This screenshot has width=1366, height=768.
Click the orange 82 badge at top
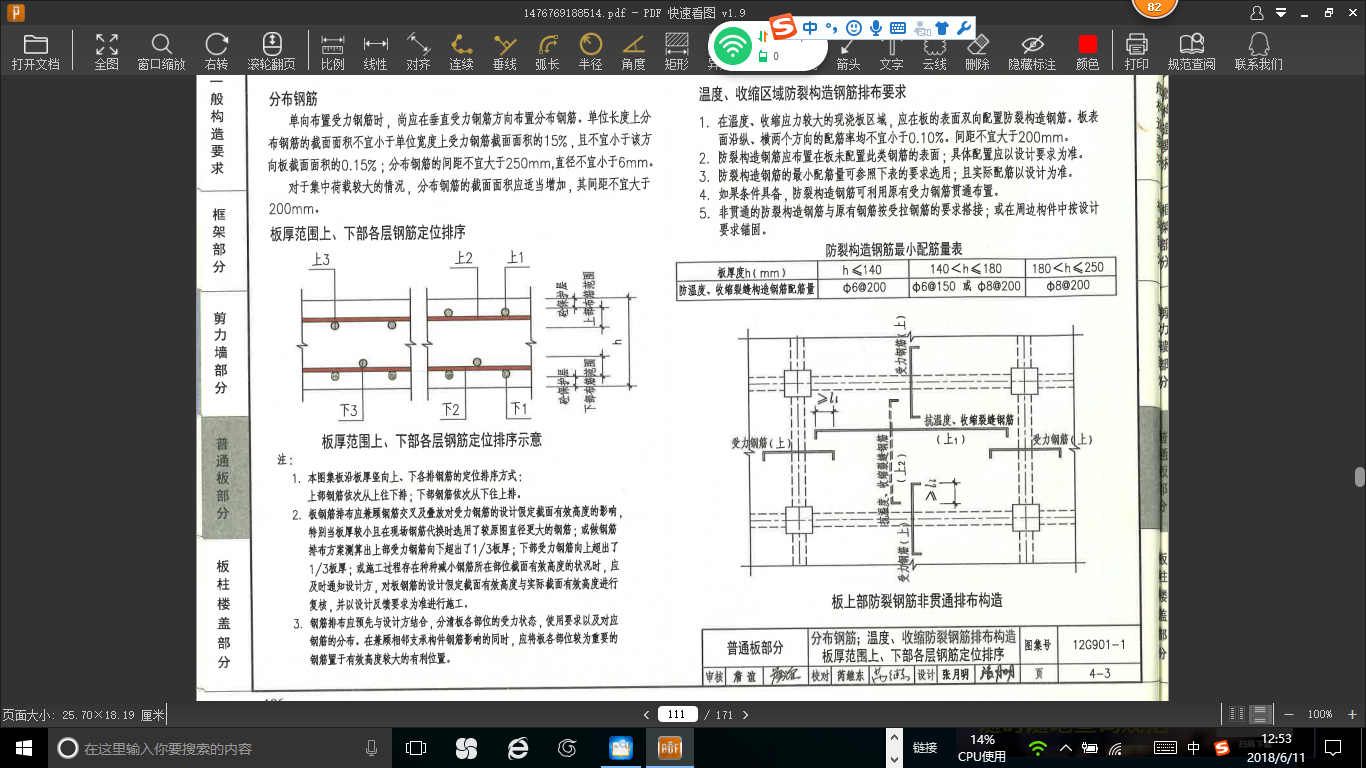1154,7
